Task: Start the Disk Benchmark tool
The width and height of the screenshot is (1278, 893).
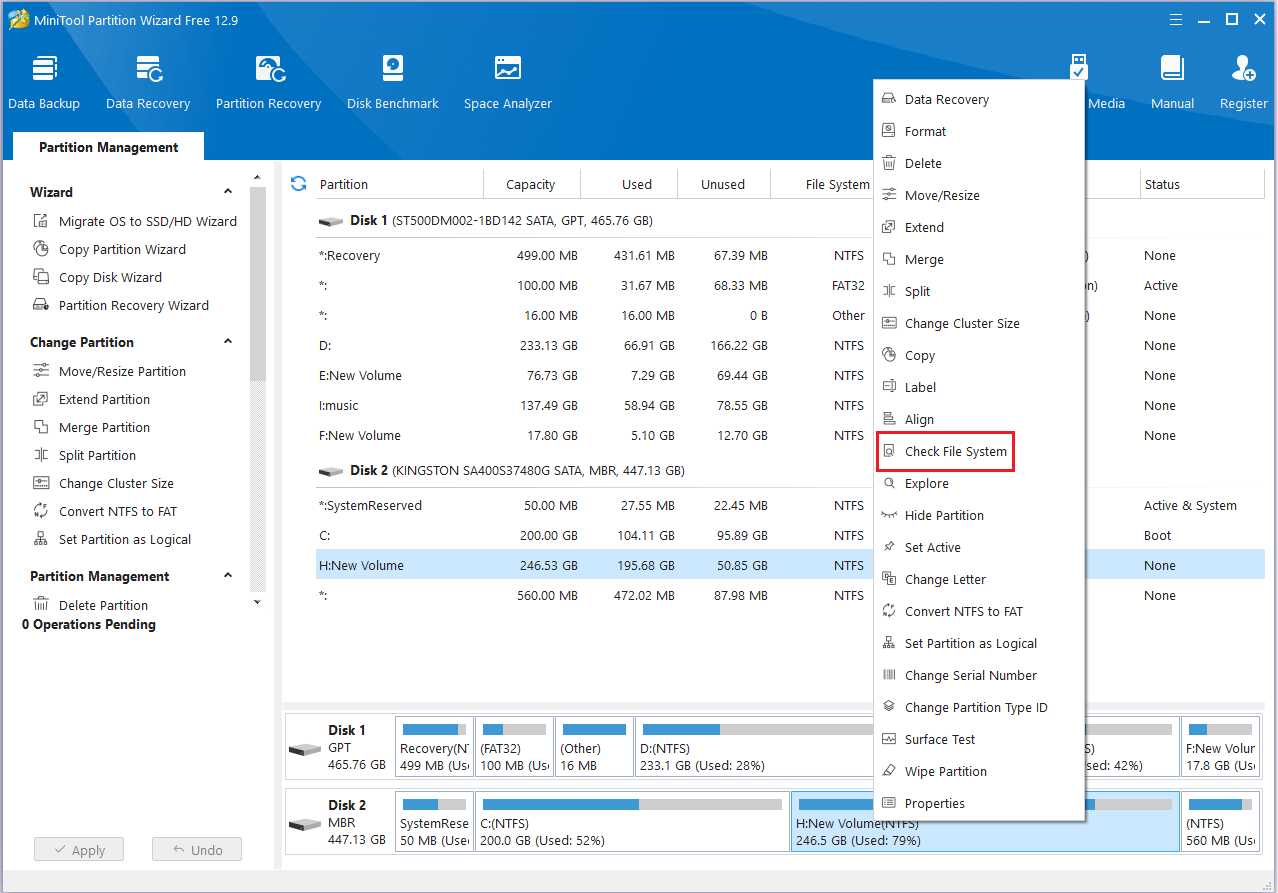Action: coord(392,82)
